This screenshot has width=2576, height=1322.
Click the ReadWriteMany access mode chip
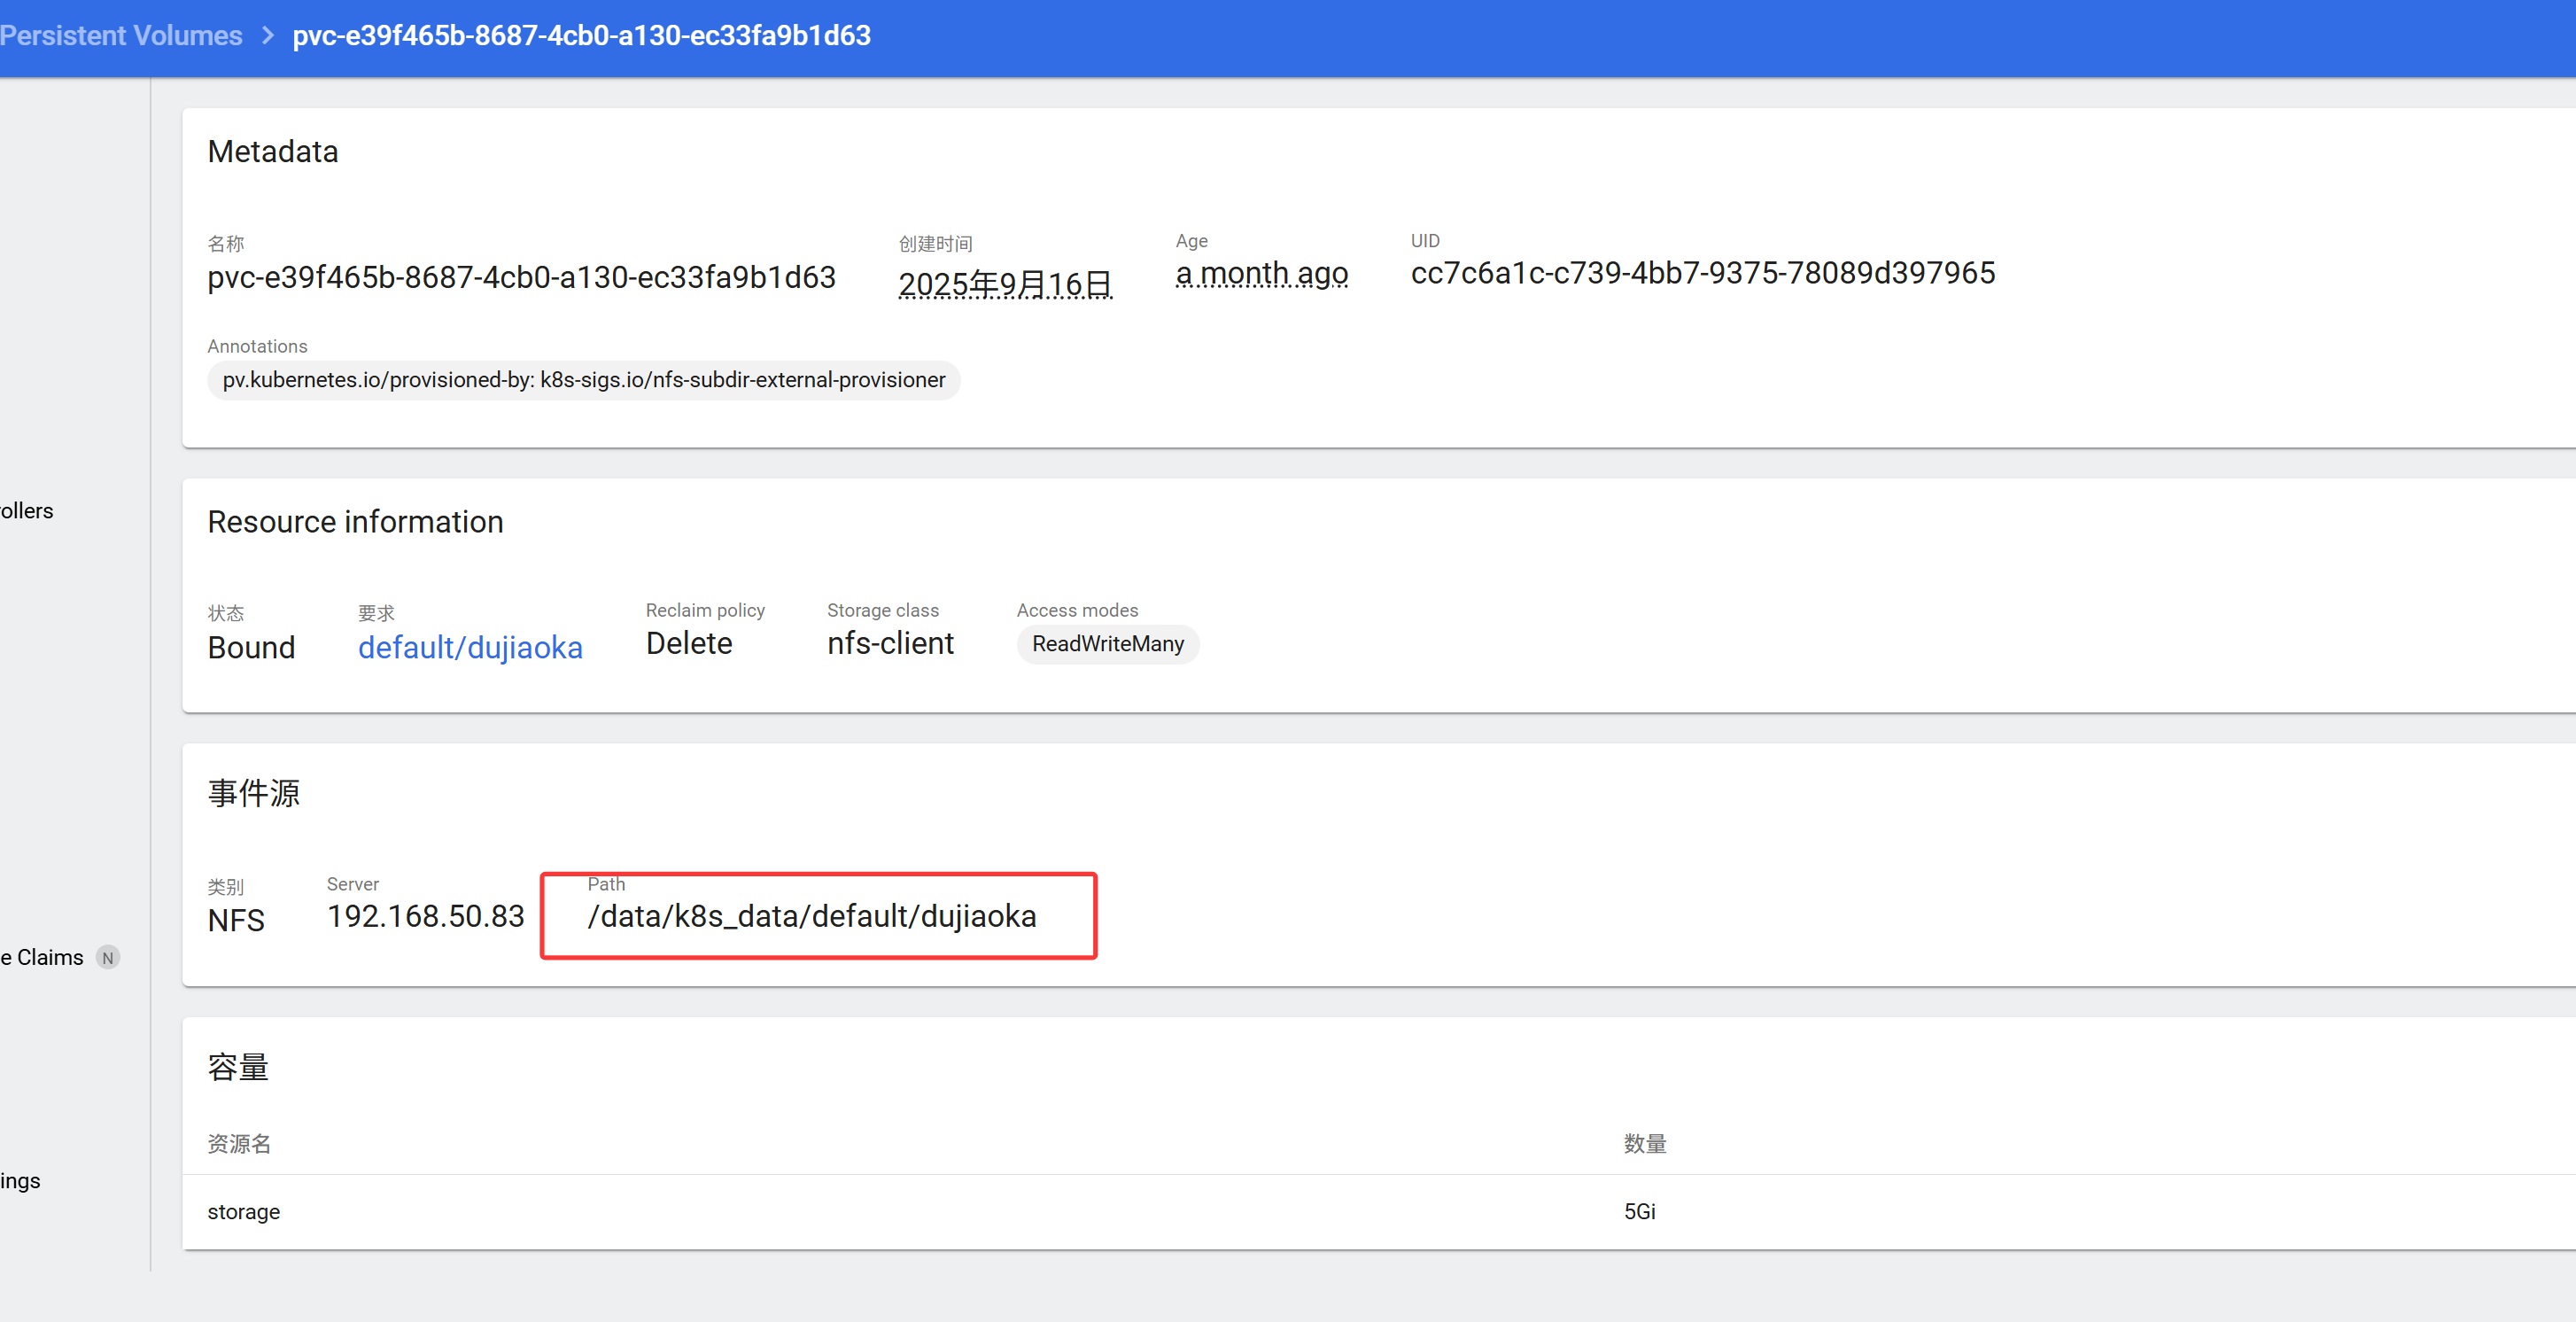pos(1107,644)
